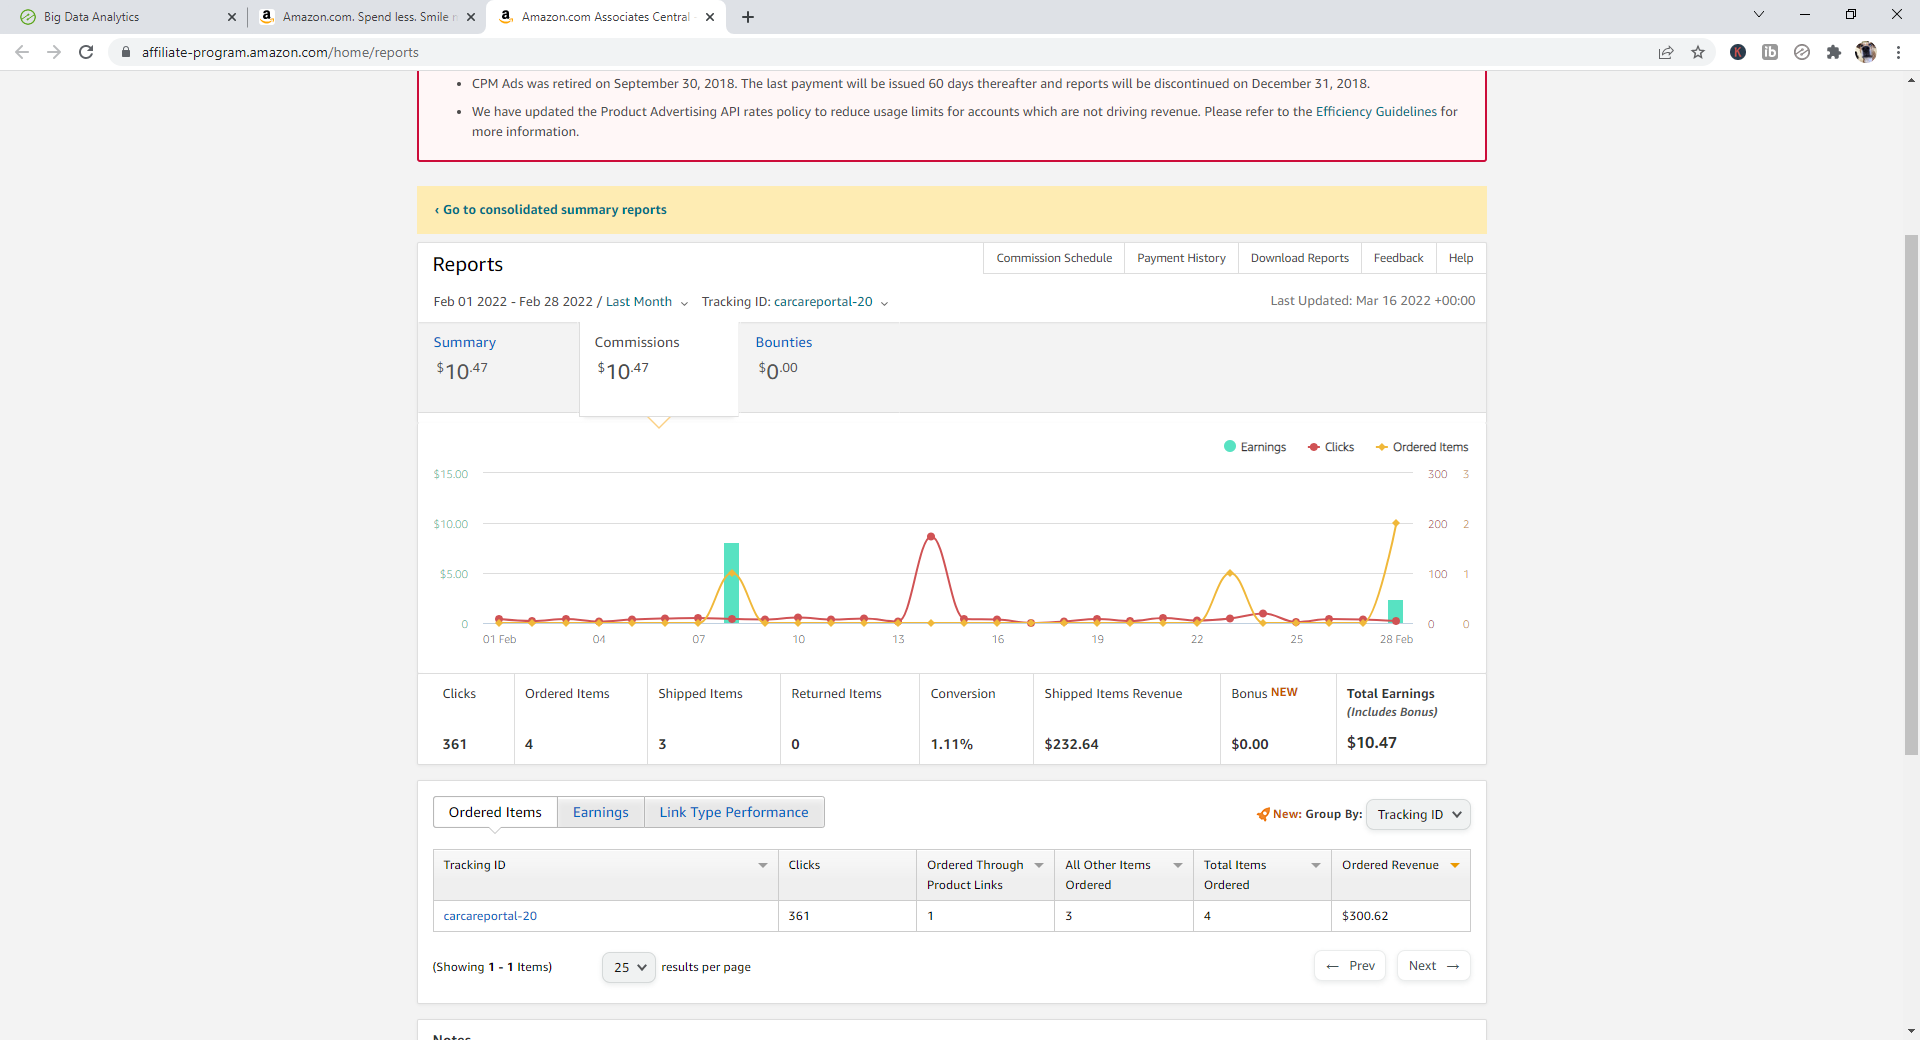
Task: Close the Amazon.com Spend less tab
Action: (x=471, y=17)
